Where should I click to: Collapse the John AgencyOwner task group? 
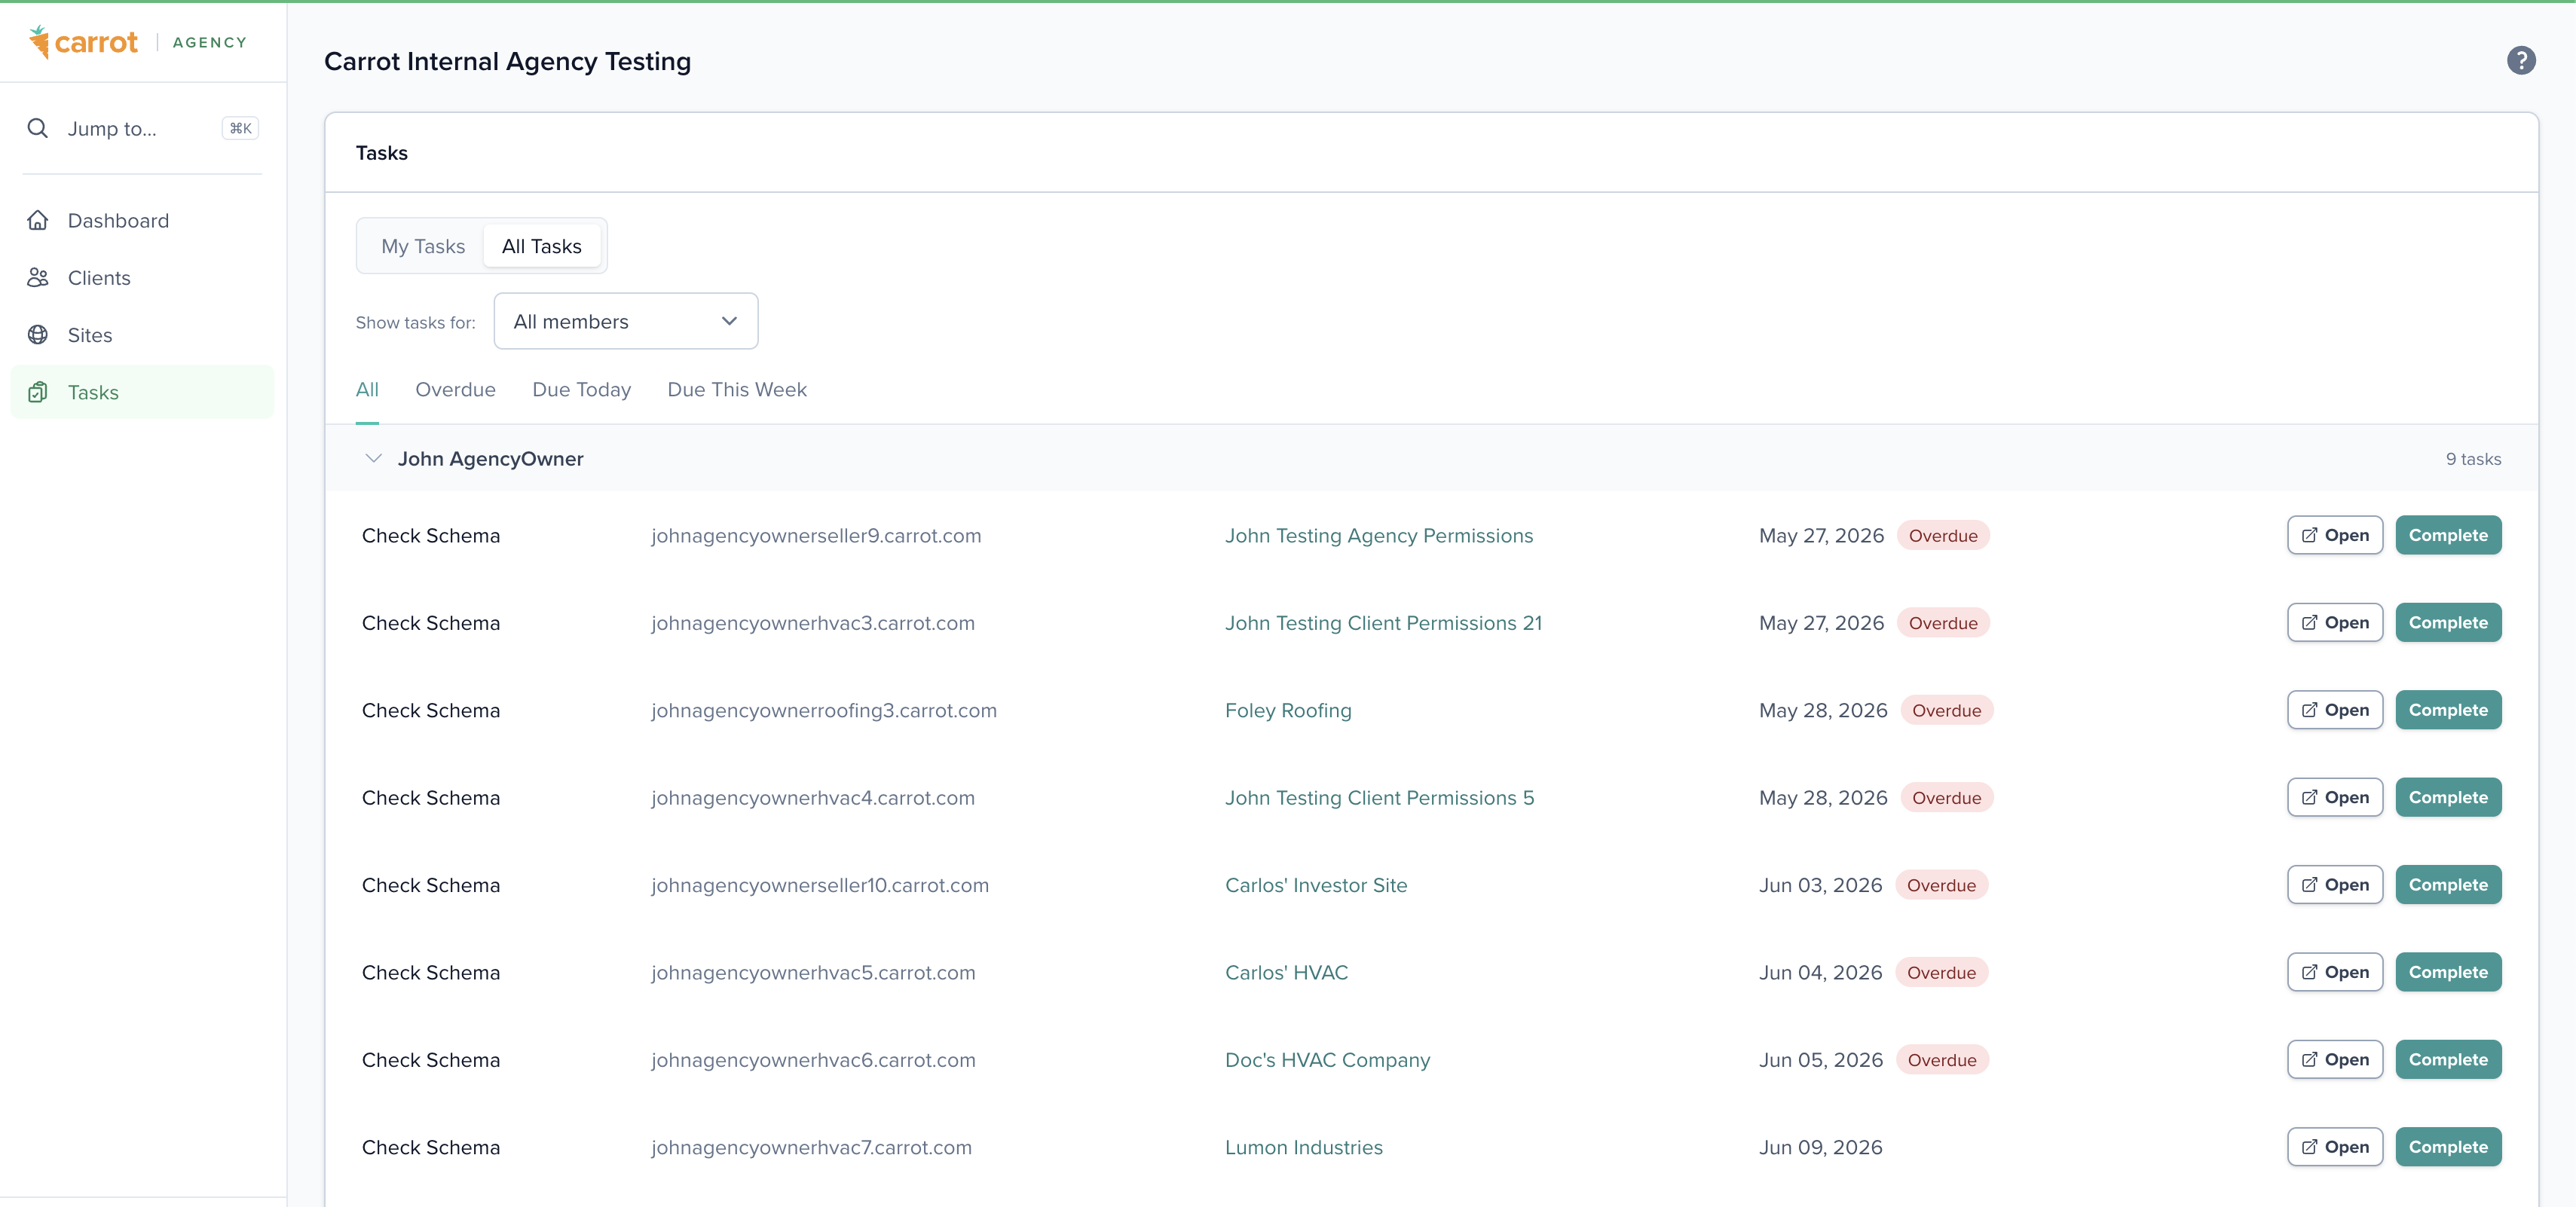(373, 459)
